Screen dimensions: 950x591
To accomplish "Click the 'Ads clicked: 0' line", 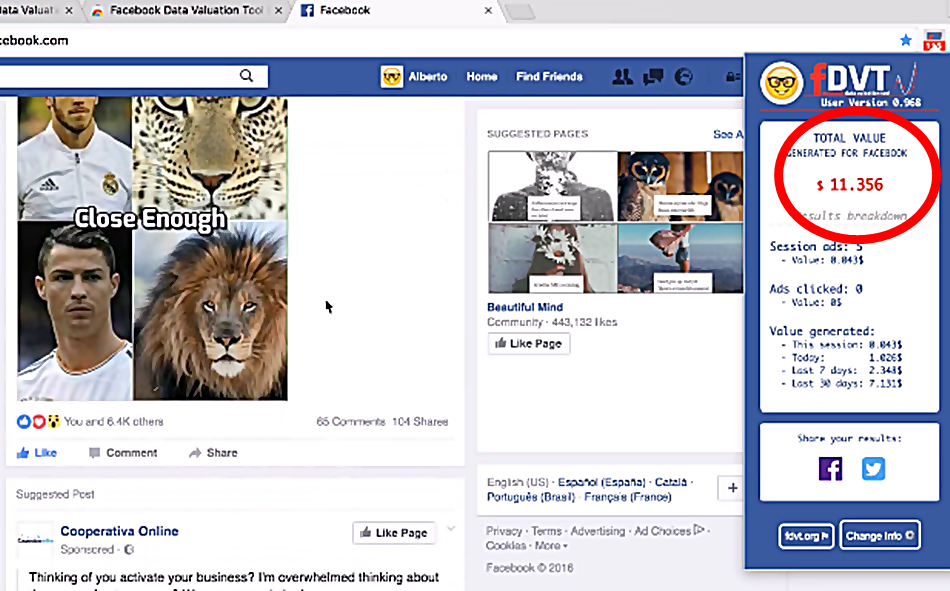I will tap(815, 289).
